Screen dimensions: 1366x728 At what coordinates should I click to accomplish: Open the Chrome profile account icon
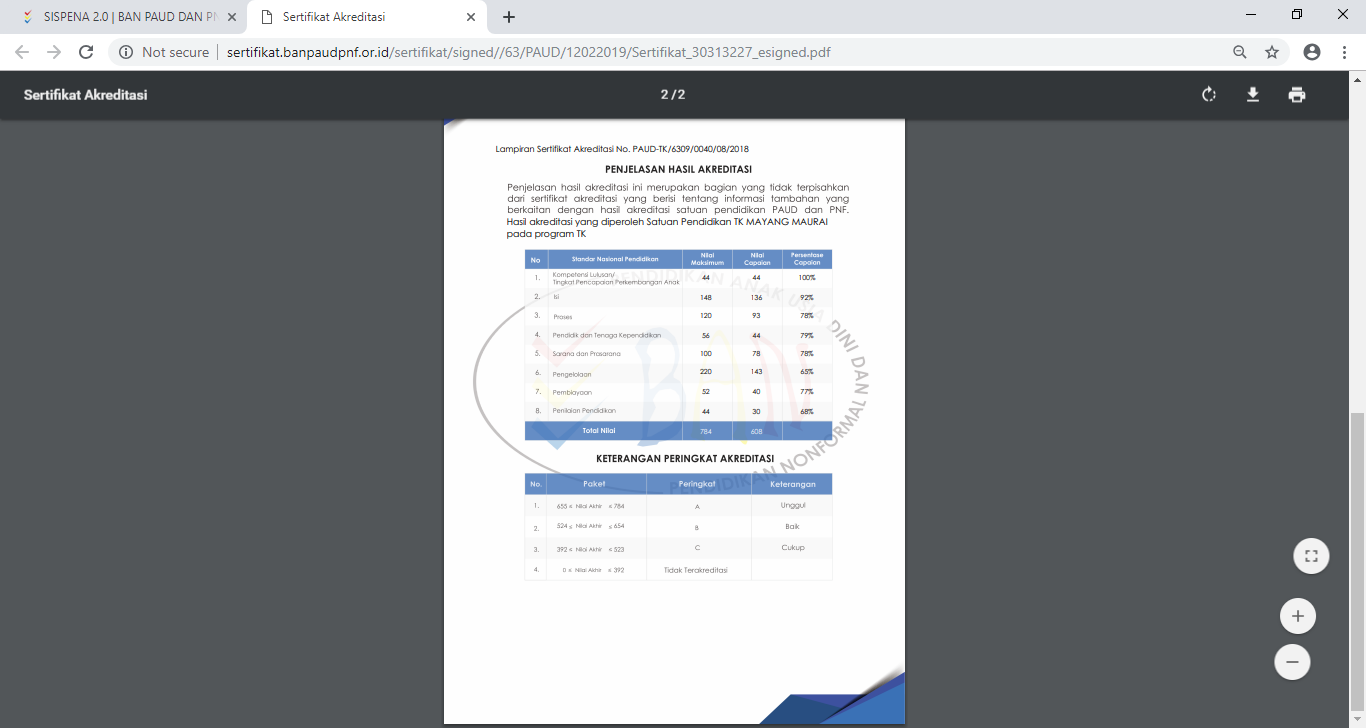1312,52
